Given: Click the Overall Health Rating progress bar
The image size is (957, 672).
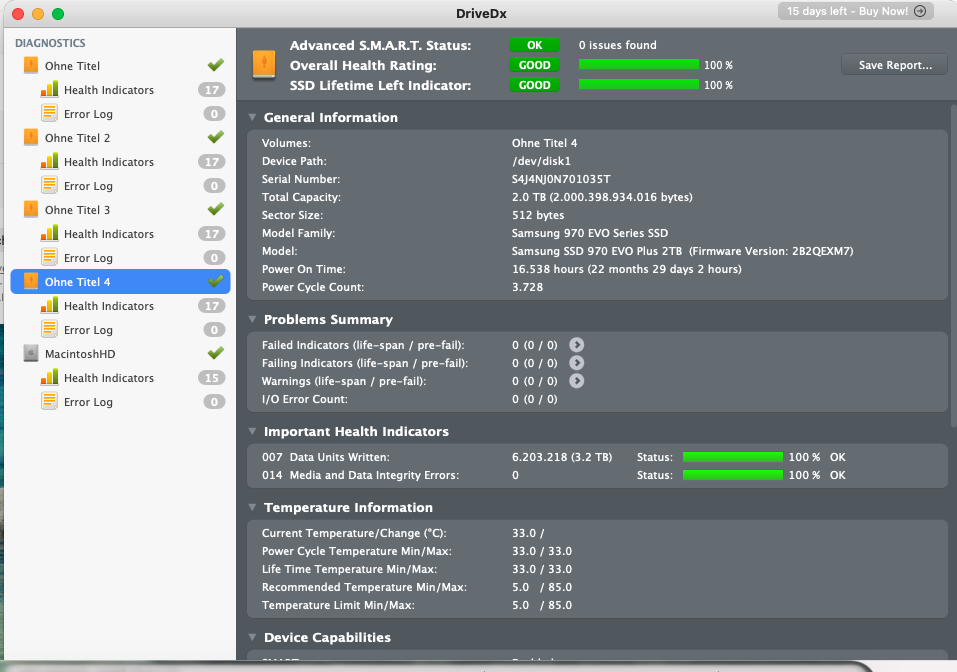Looking at the screenshot, I should 639,65.
